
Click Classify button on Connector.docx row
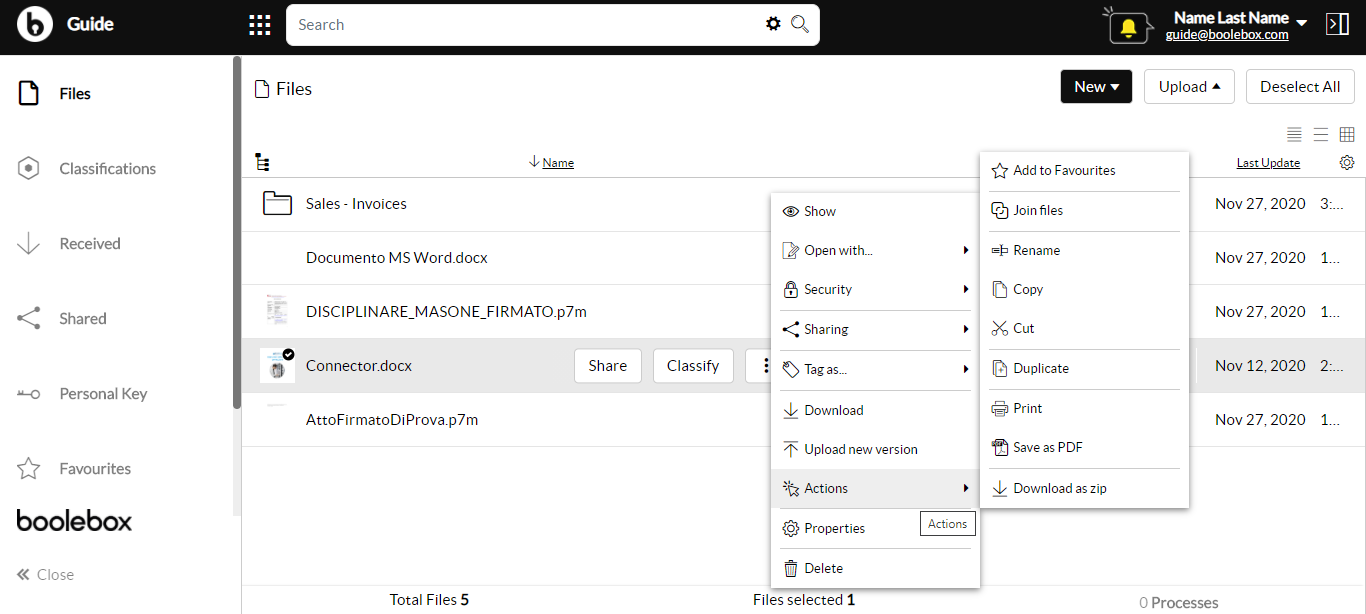[x=693, y=365]
